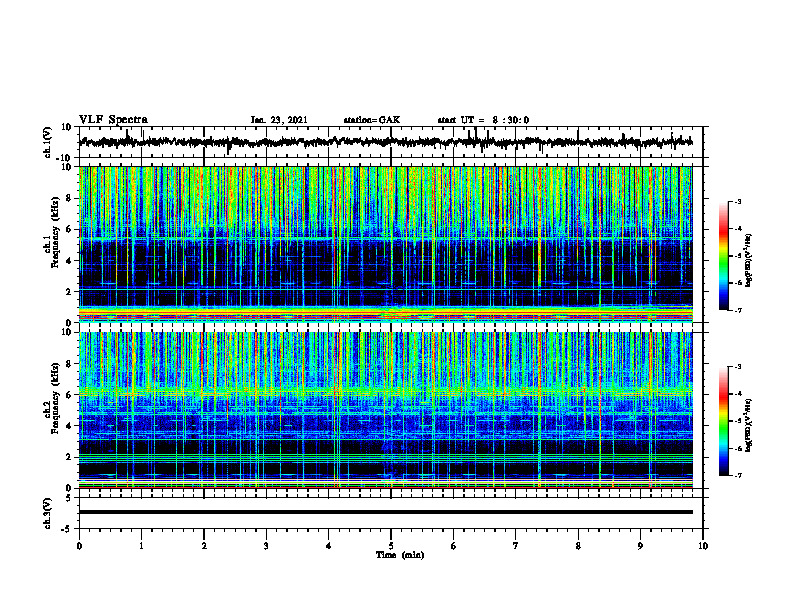
Task: Click time axis tick label "0"
Action: pyautogui.click(x=79, y=546)
